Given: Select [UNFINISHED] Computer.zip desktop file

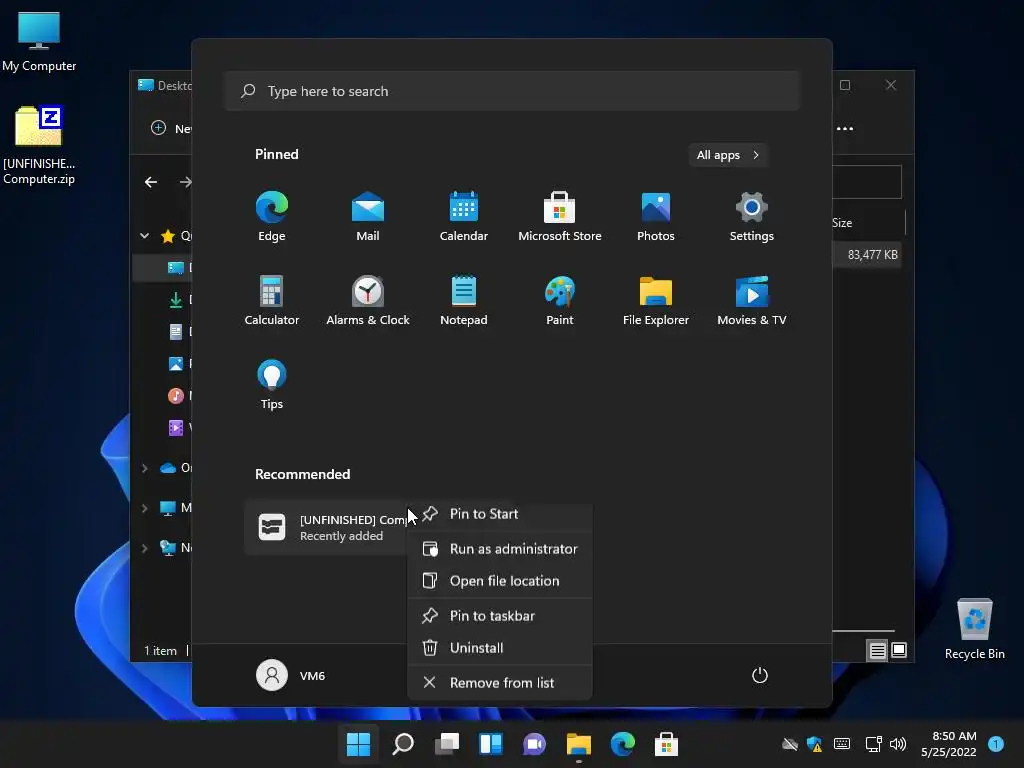Looking at the screenshot, I should (x=39, y=145).
